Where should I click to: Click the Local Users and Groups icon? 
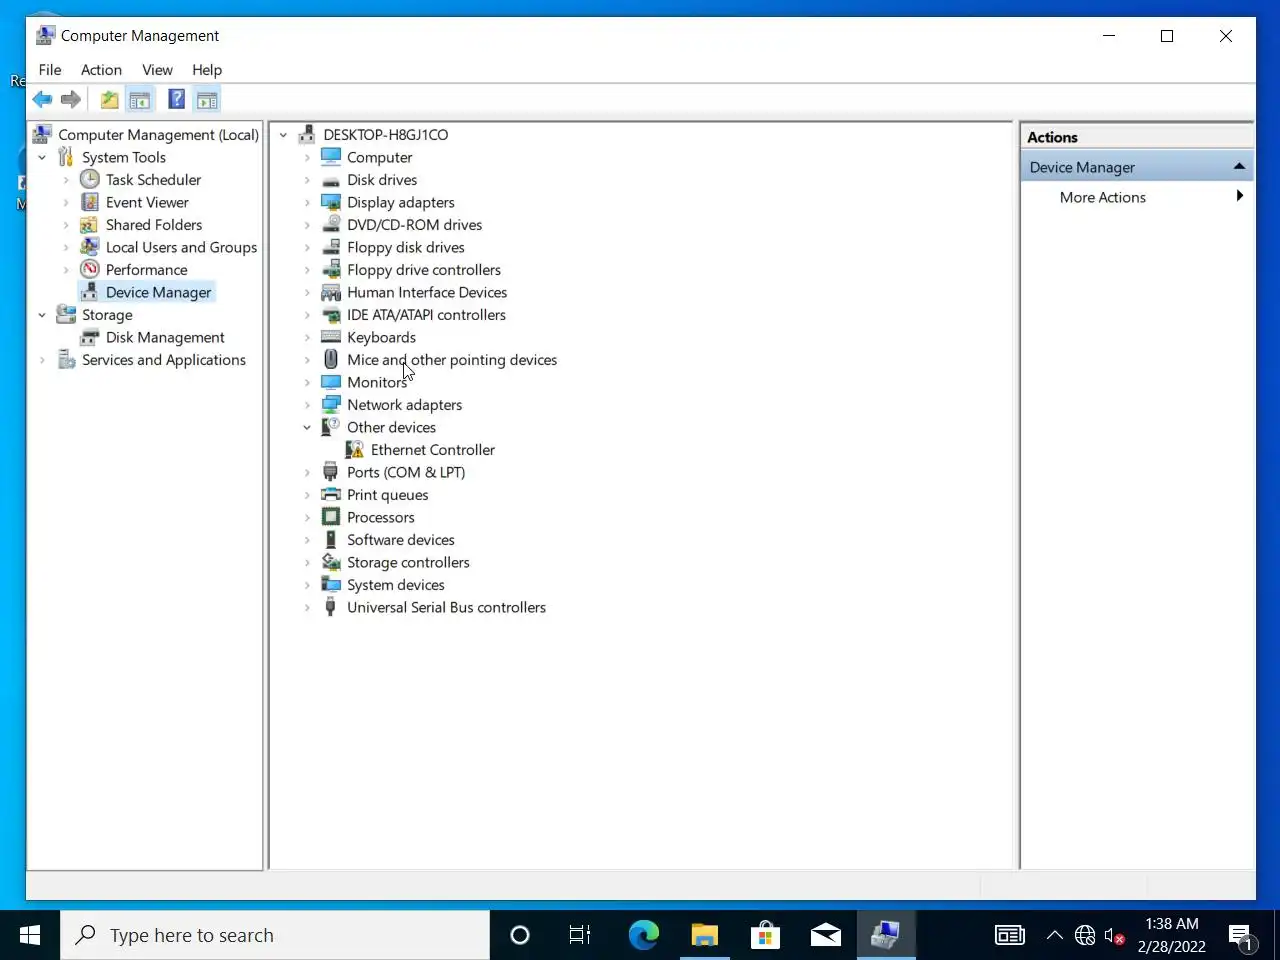[90, 247]
